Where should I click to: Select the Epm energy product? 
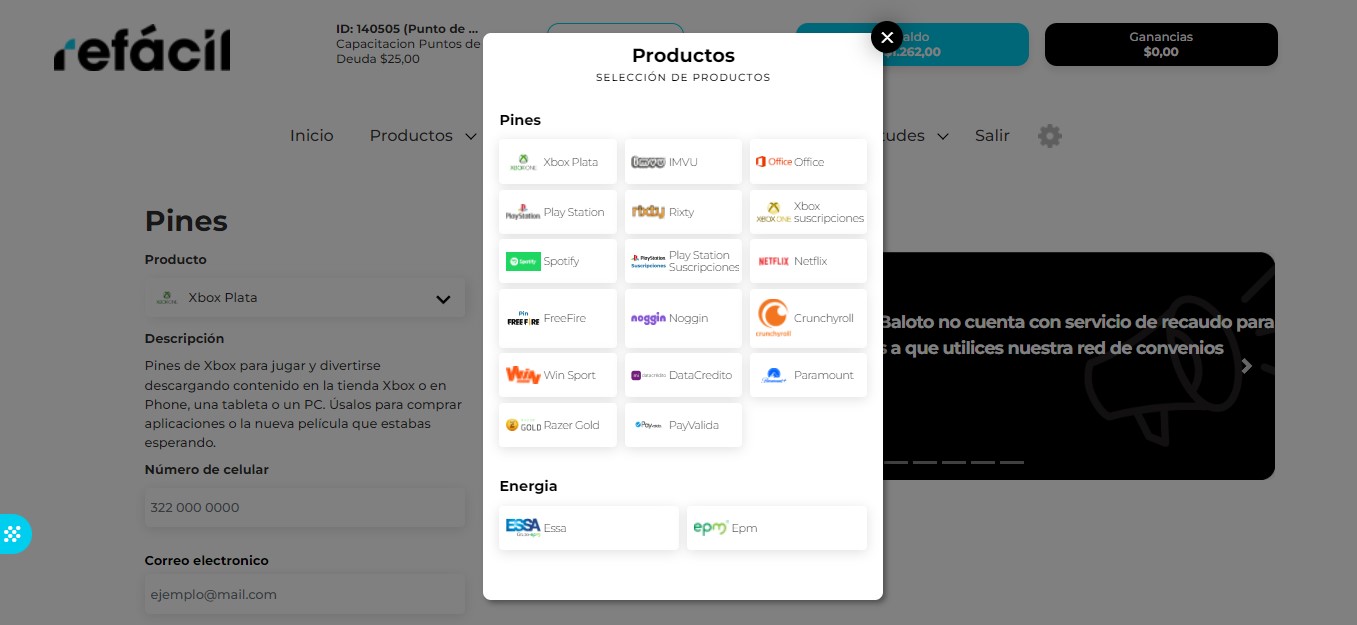tap(777, 528)
